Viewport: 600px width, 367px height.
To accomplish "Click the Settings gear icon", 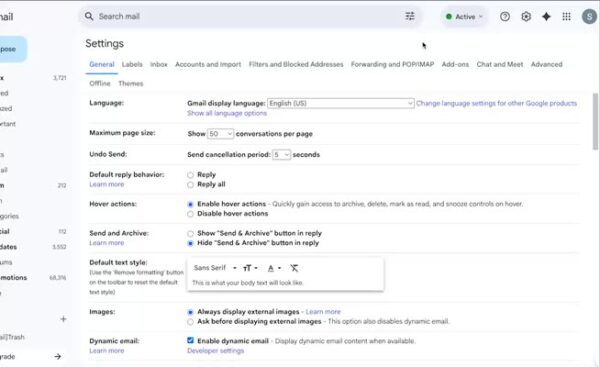I will tap(526, 16).
